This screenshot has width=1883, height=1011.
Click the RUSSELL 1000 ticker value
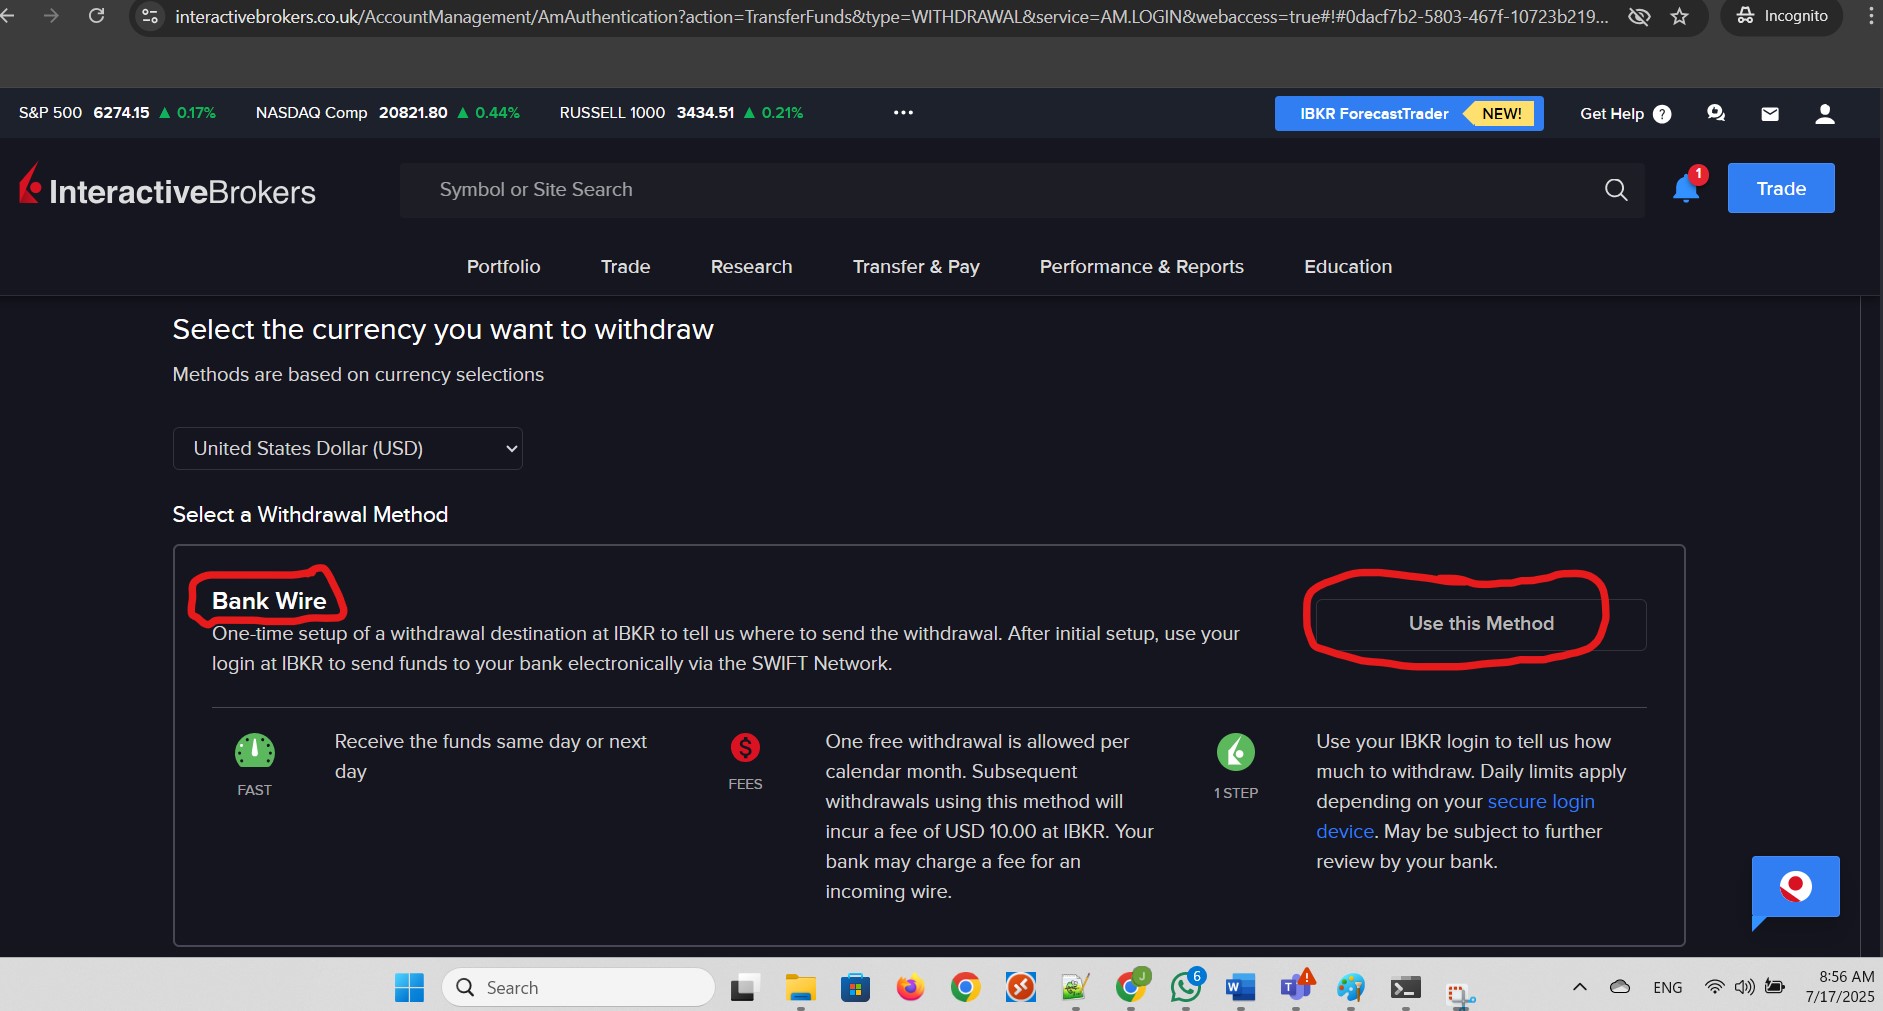(705, 113)
